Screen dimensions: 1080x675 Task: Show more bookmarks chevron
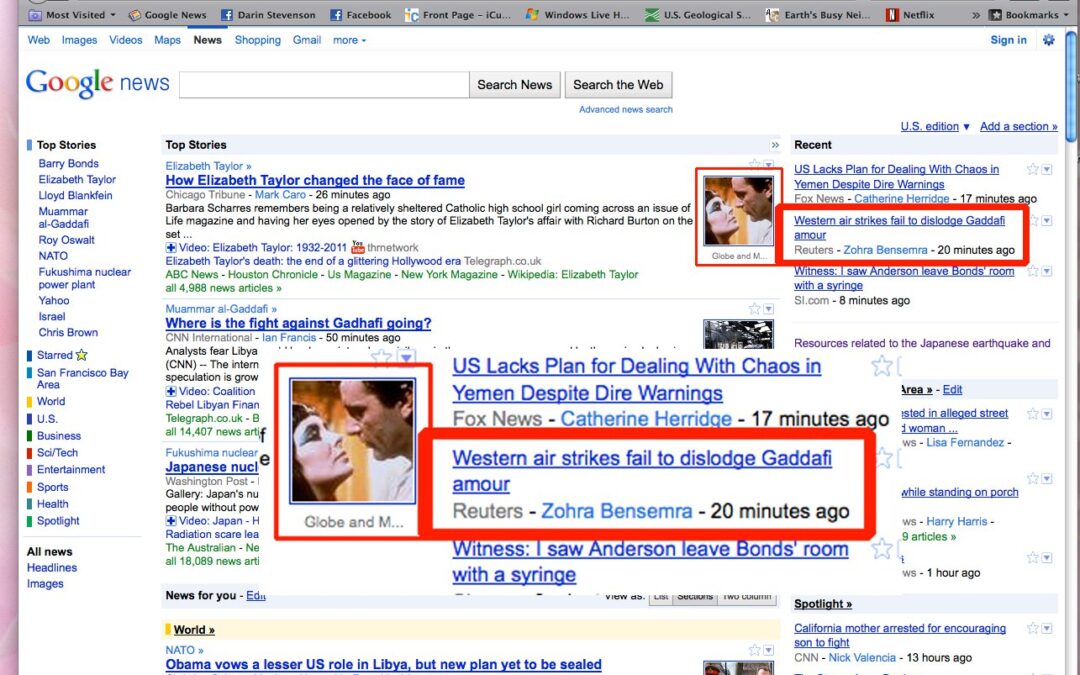click(x=975, y=14)
